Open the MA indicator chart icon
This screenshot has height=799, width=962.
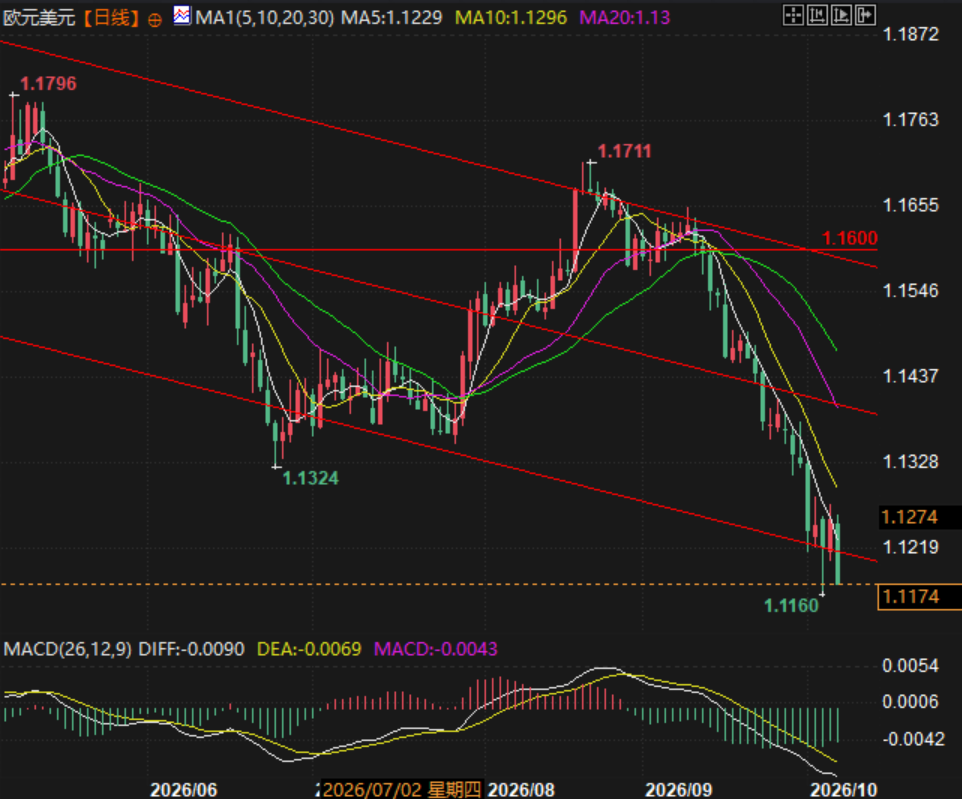tap(182, 15)
